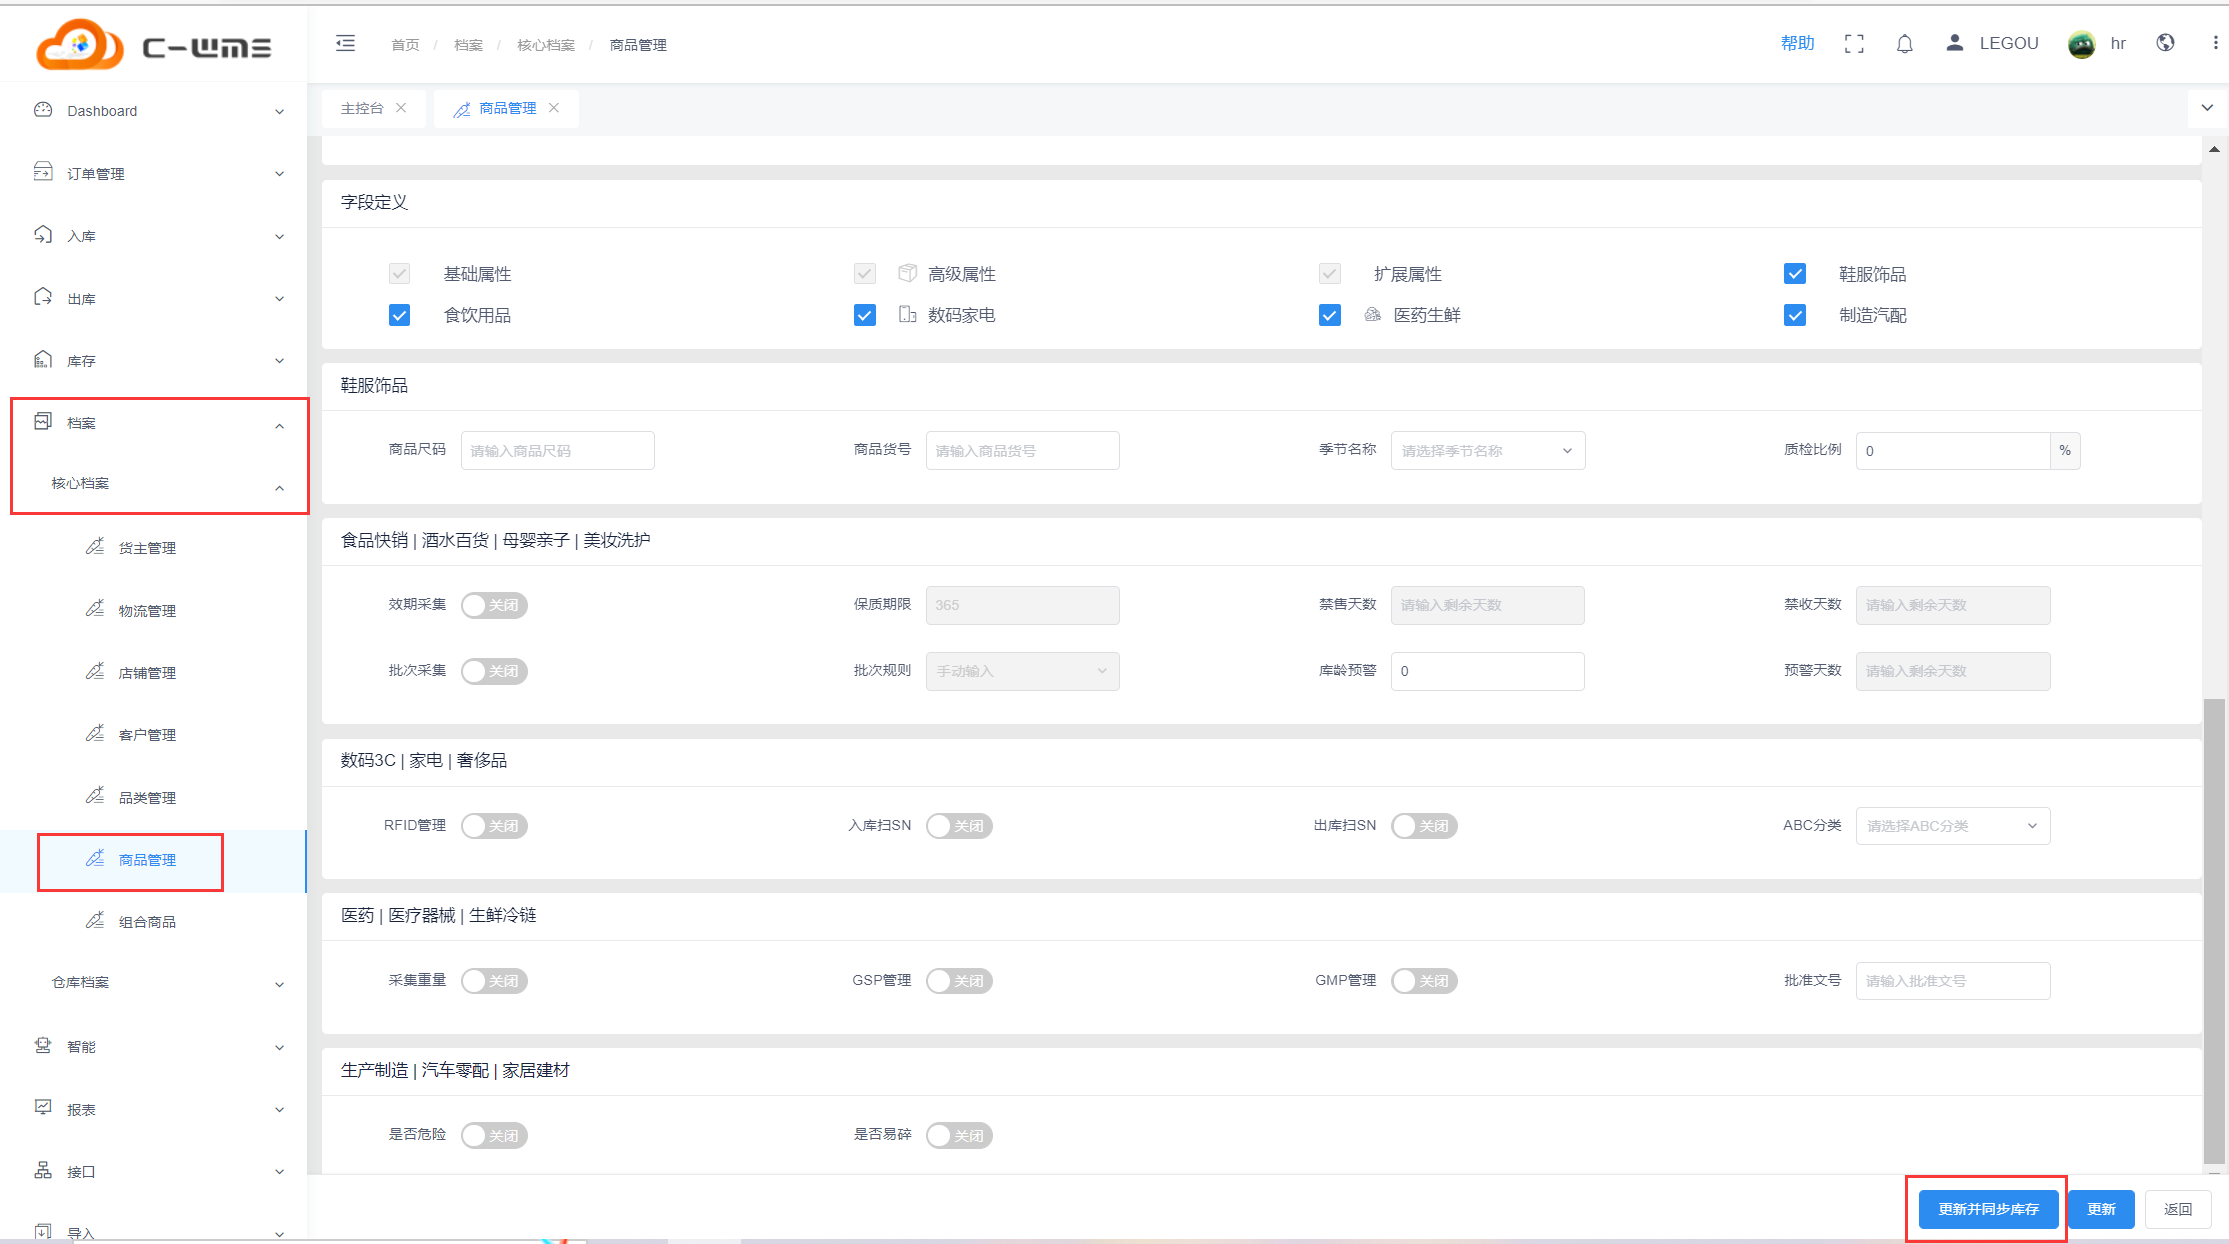
Task: Collapse sidebar with hamburger menu icon
Action: (345, 43)
